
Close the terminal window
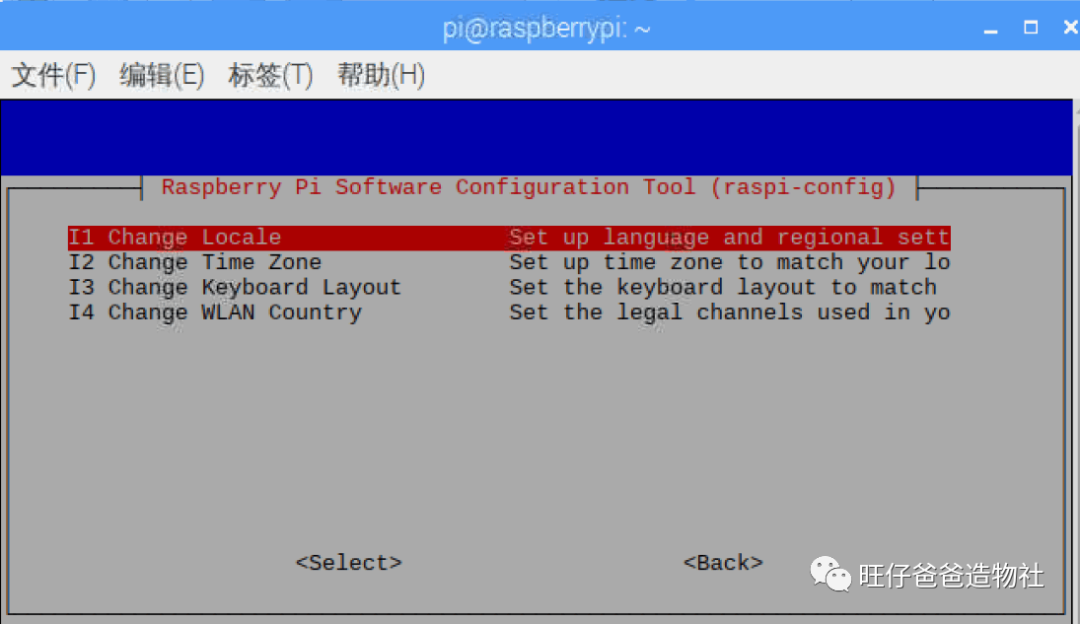point(1070,28)
